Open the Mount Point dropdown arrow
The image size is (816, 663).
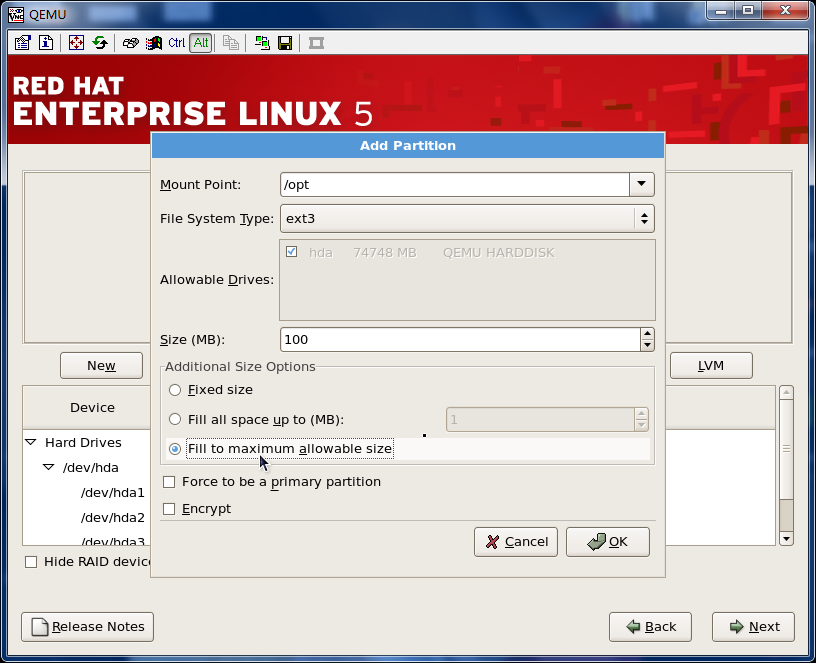(x=642, y=184)
